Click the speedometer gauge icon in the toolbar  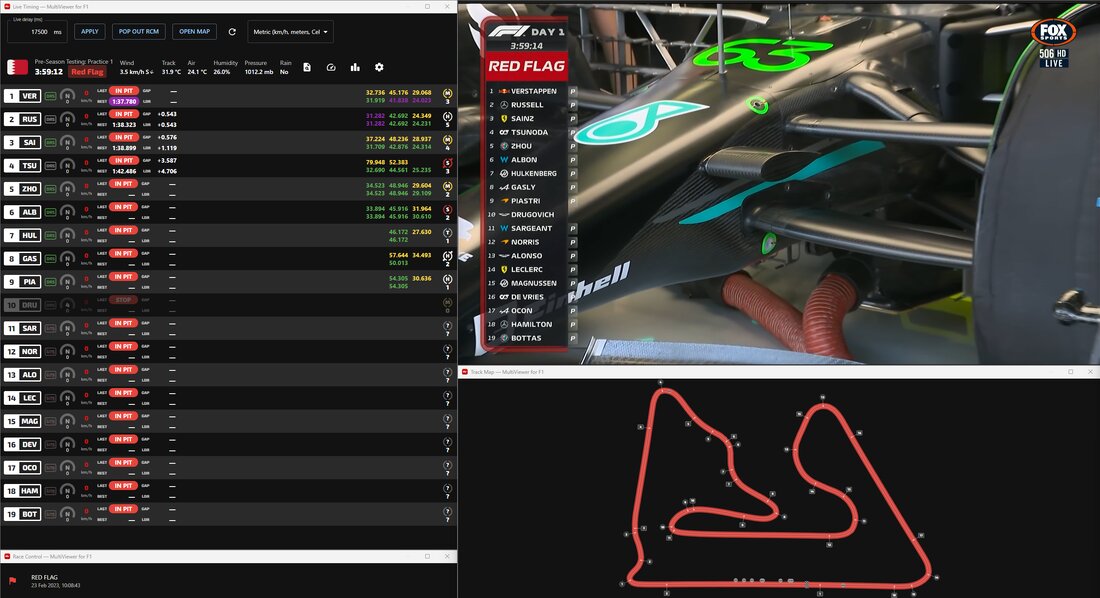coord(332,67)
